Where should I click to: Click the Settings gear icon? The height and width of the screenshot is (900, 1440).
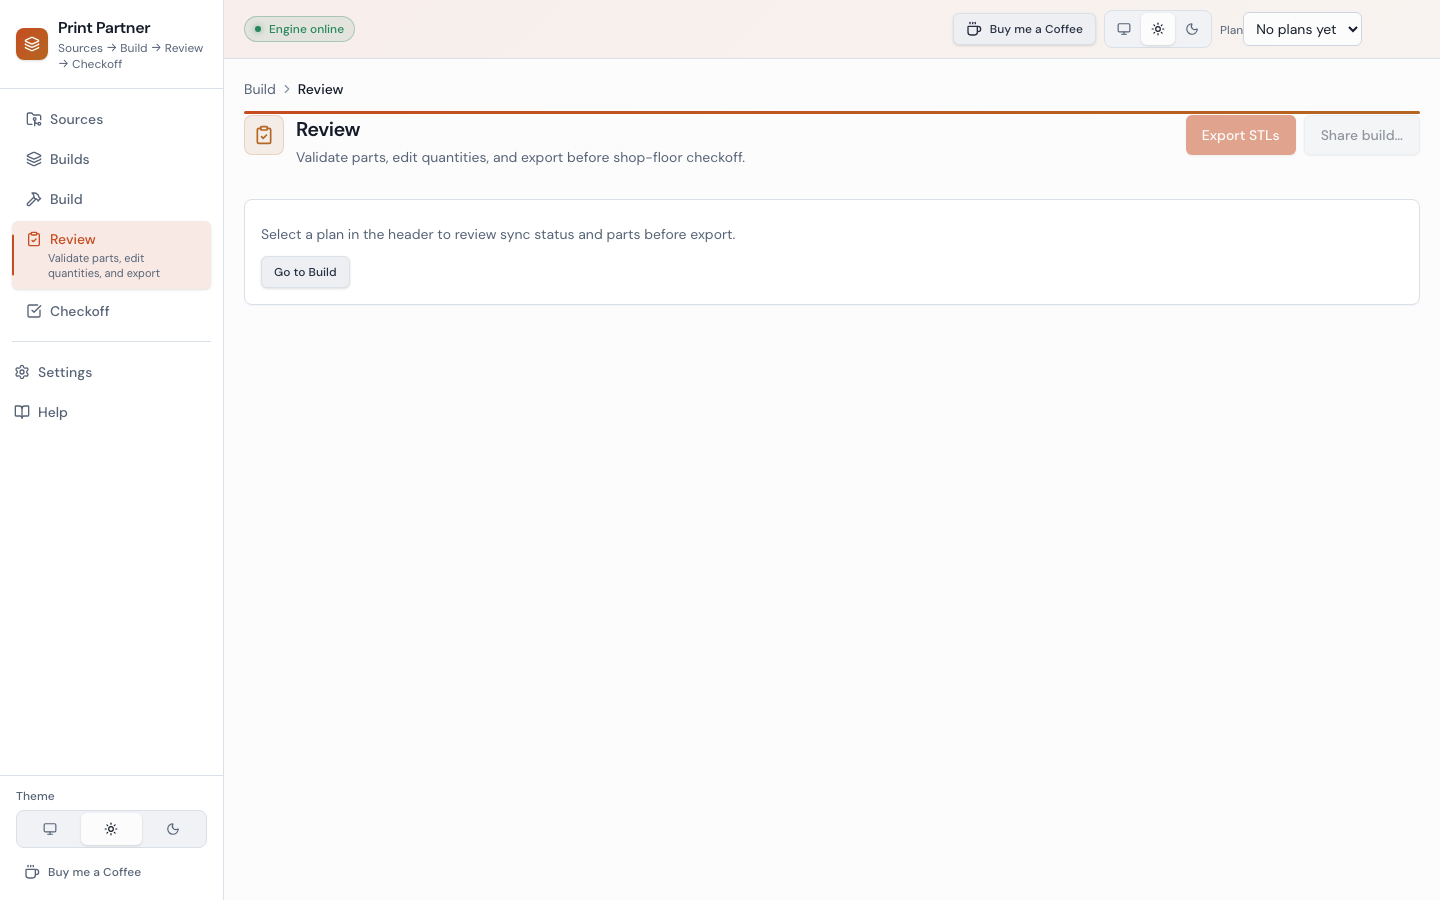pyautogui.click(x=22, y=372)
